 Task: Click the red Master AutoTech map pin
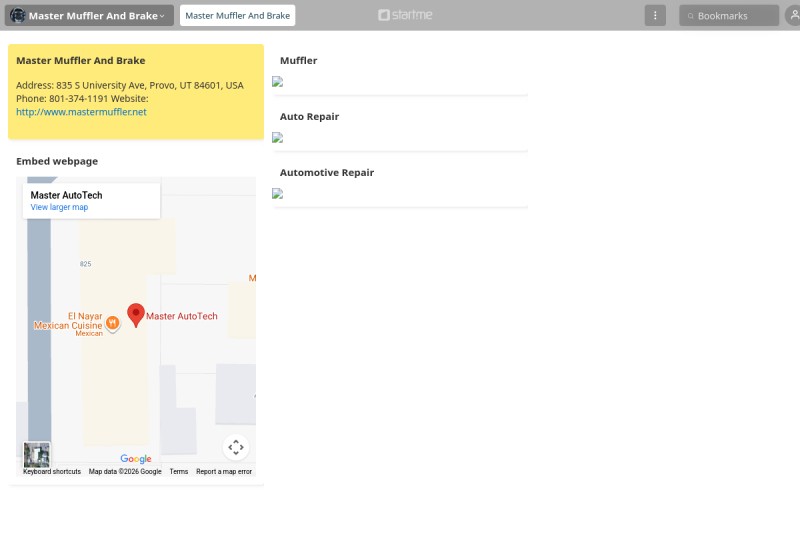[x=136, y=315]
